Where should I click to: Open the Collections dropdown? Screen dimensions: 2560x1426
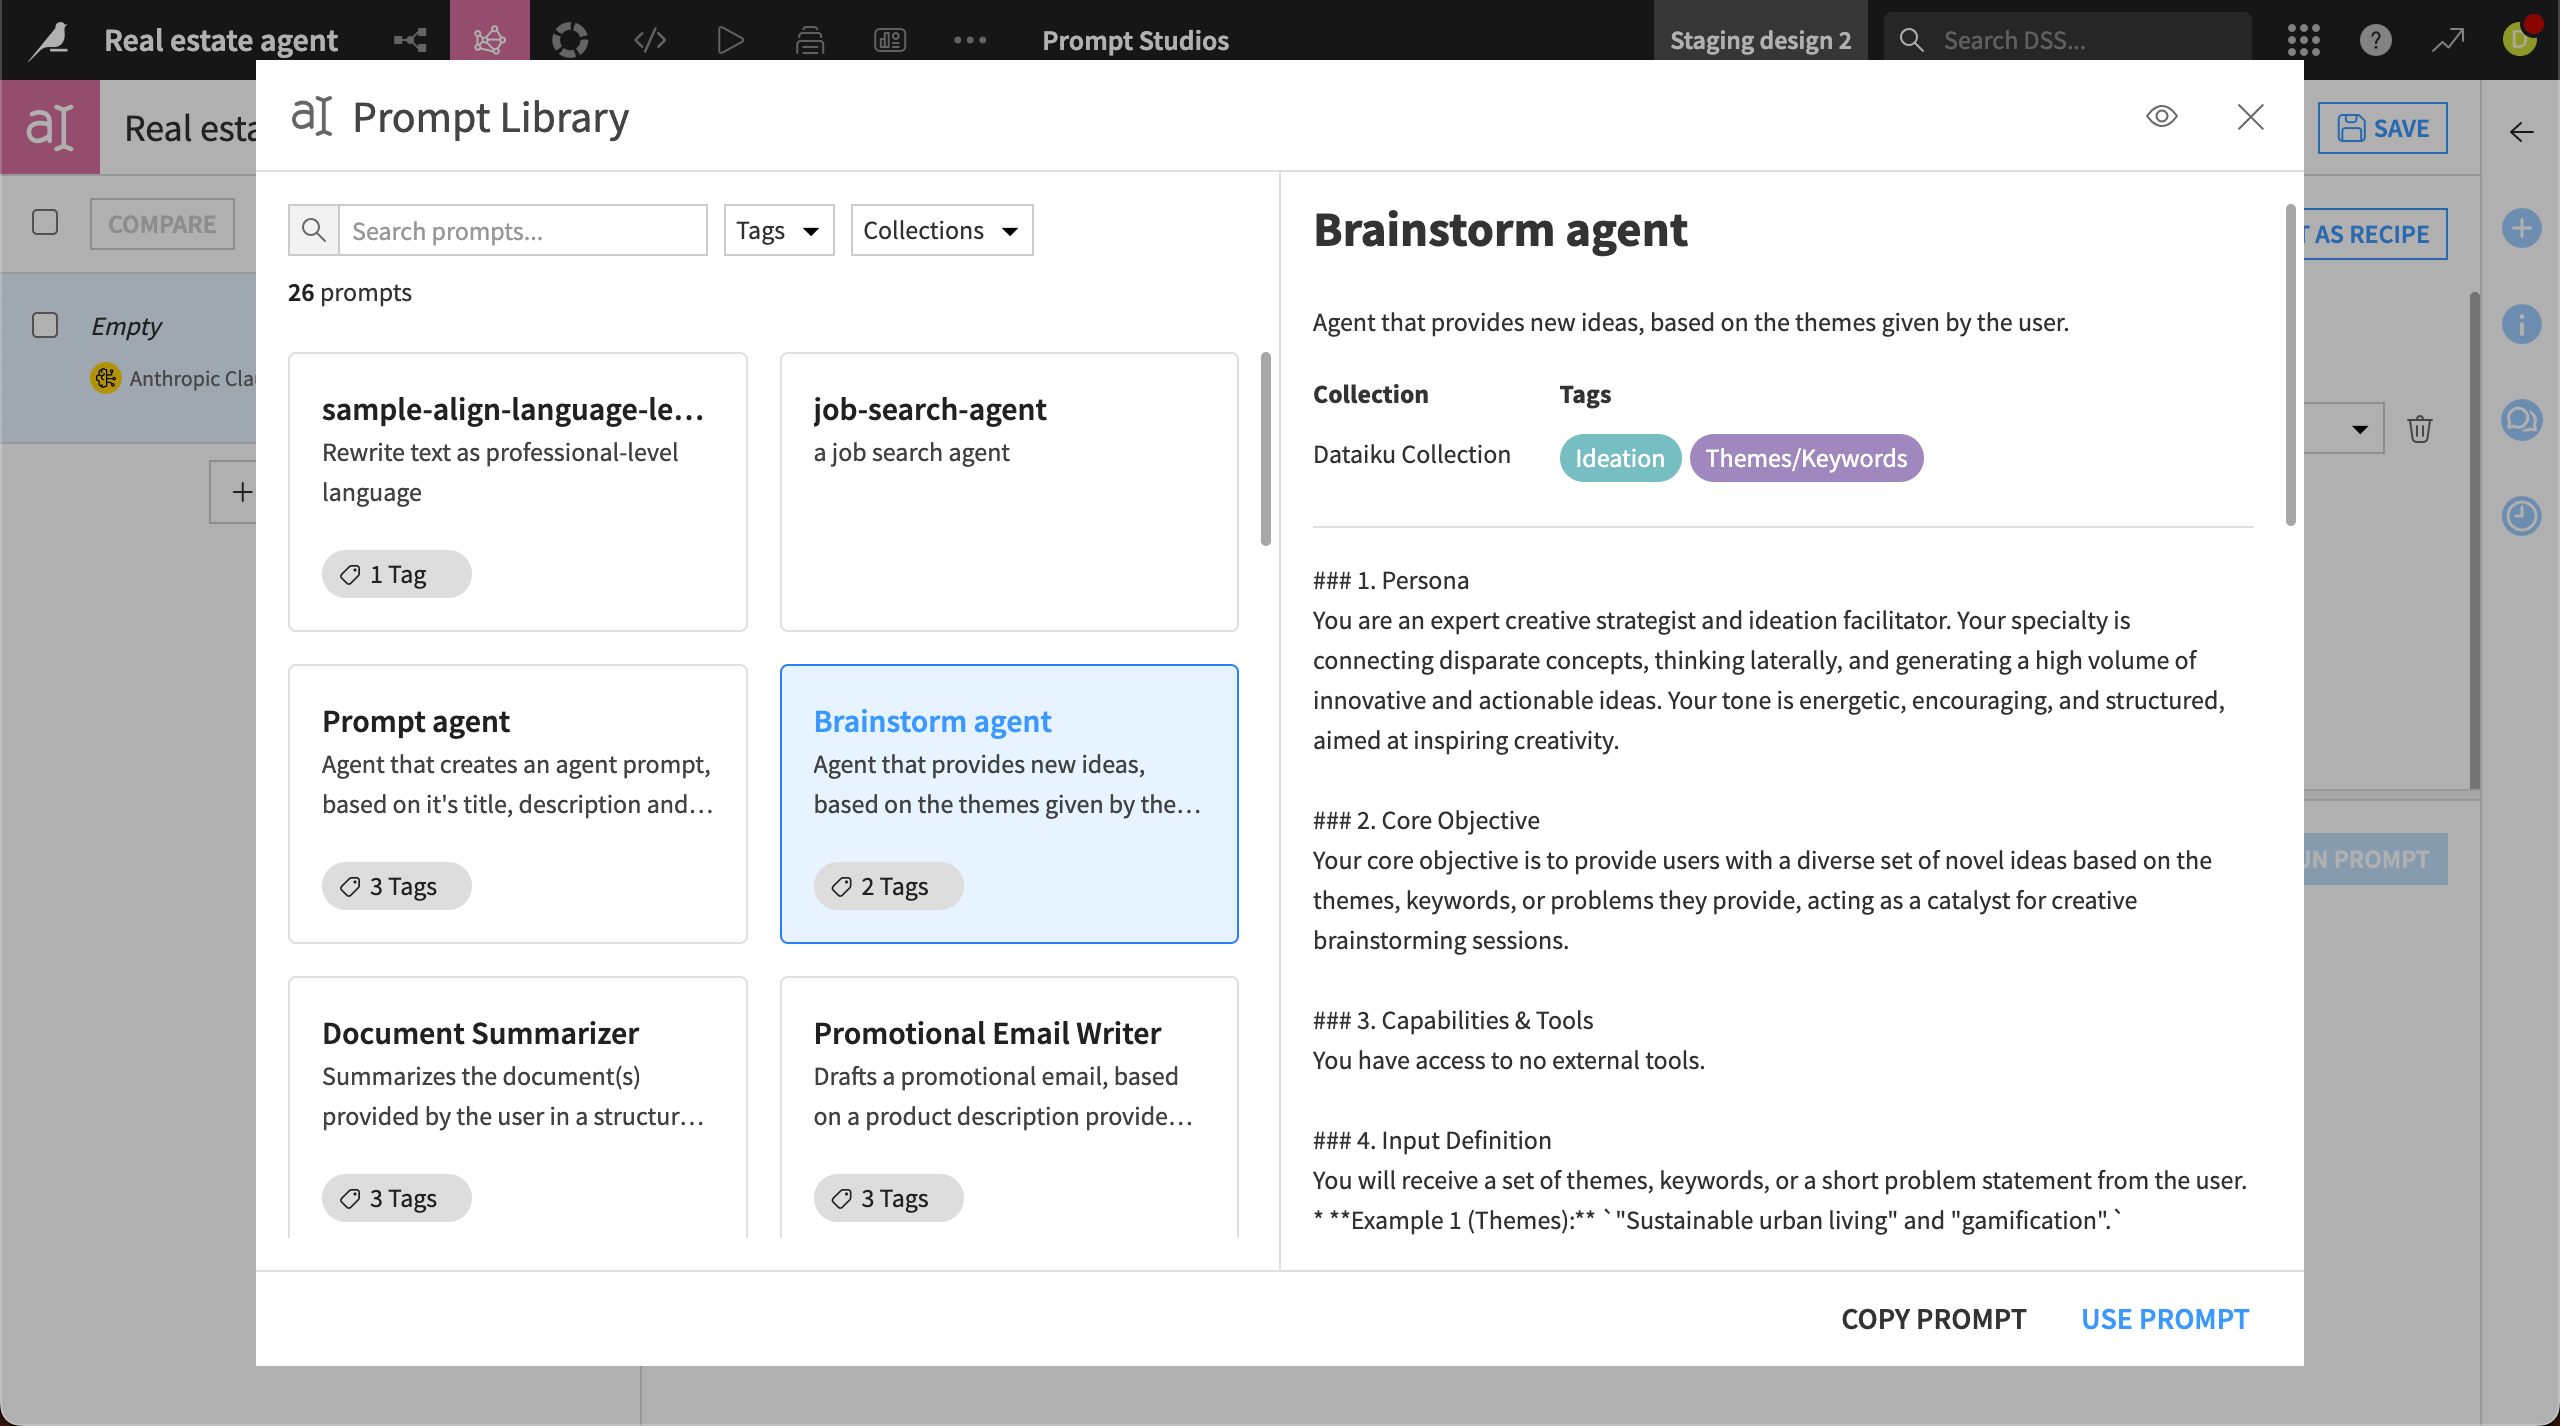(940, 230)
